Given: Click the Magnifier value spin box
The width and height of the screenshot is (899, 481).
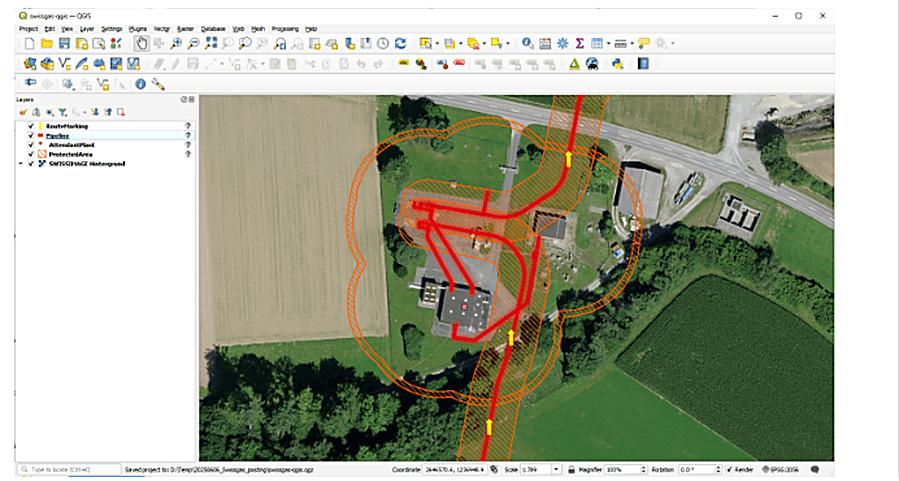Looking at the screenshot, I should [626, 470].
